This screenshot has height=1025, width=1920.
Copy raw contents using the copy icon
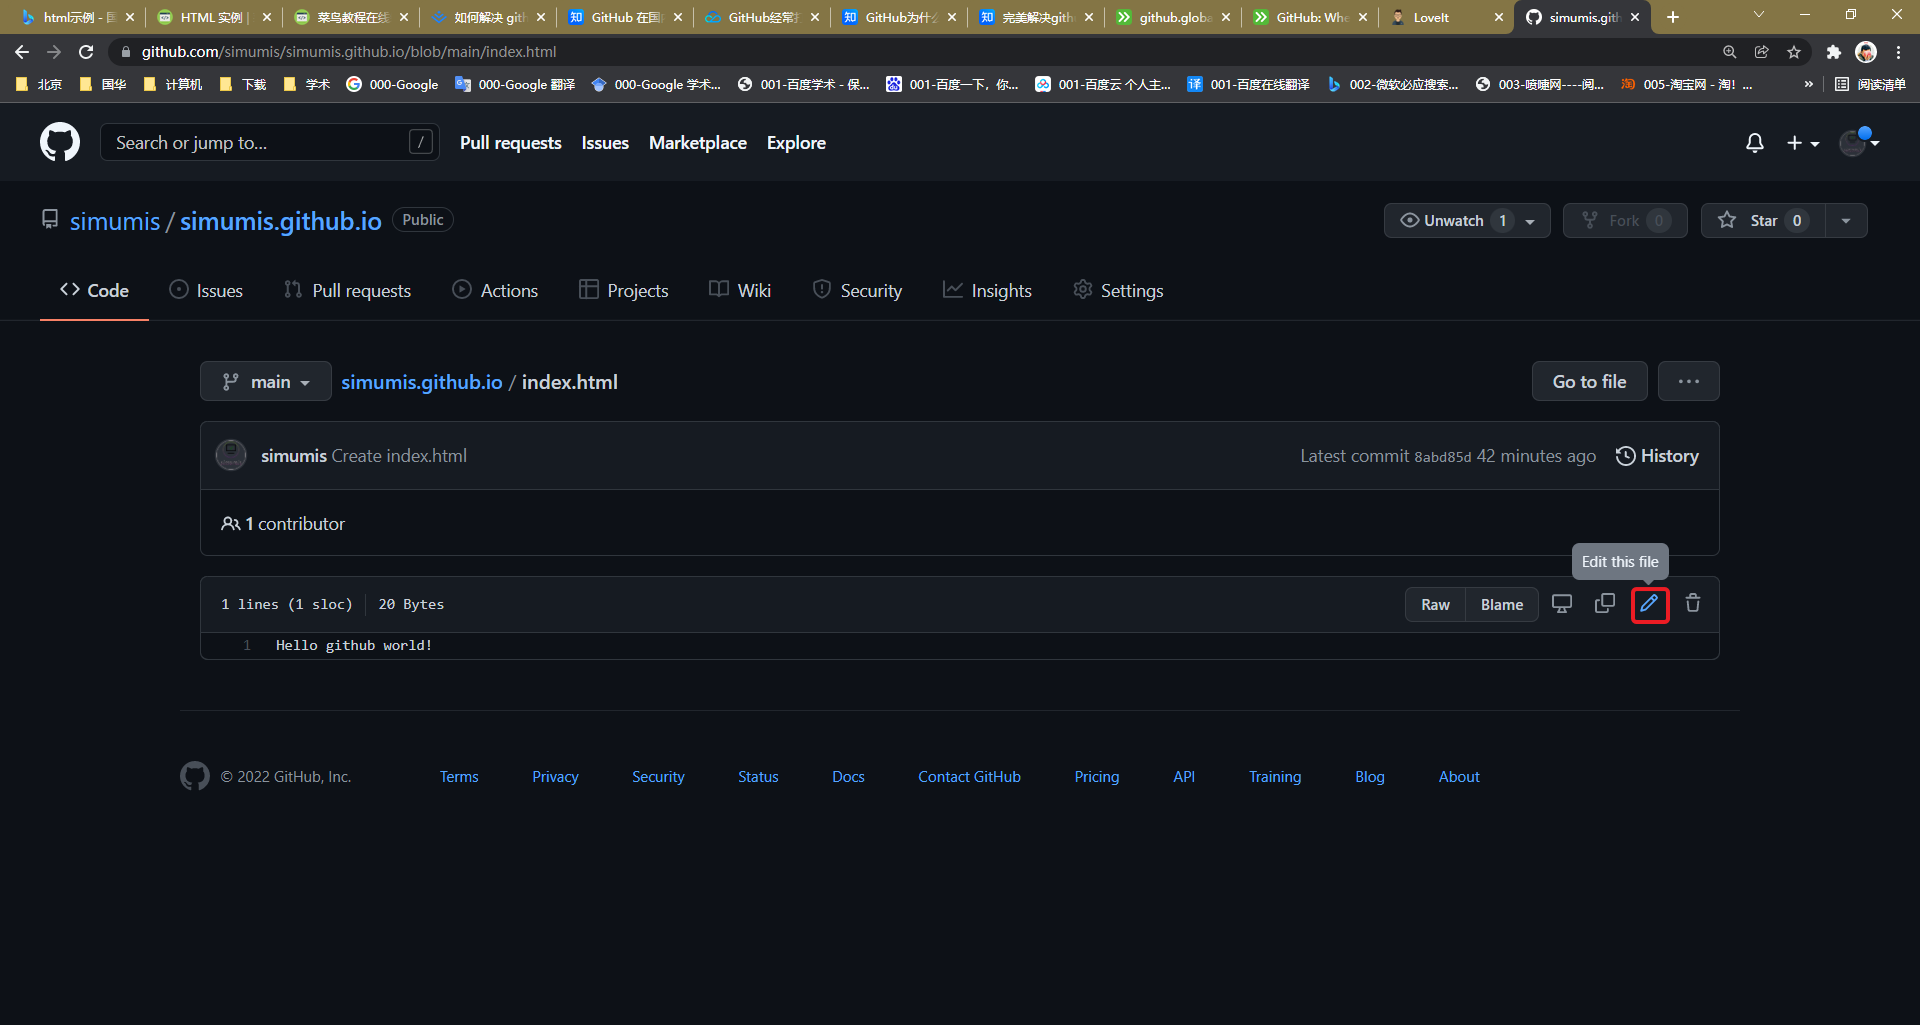click(x=1604, y=604)
